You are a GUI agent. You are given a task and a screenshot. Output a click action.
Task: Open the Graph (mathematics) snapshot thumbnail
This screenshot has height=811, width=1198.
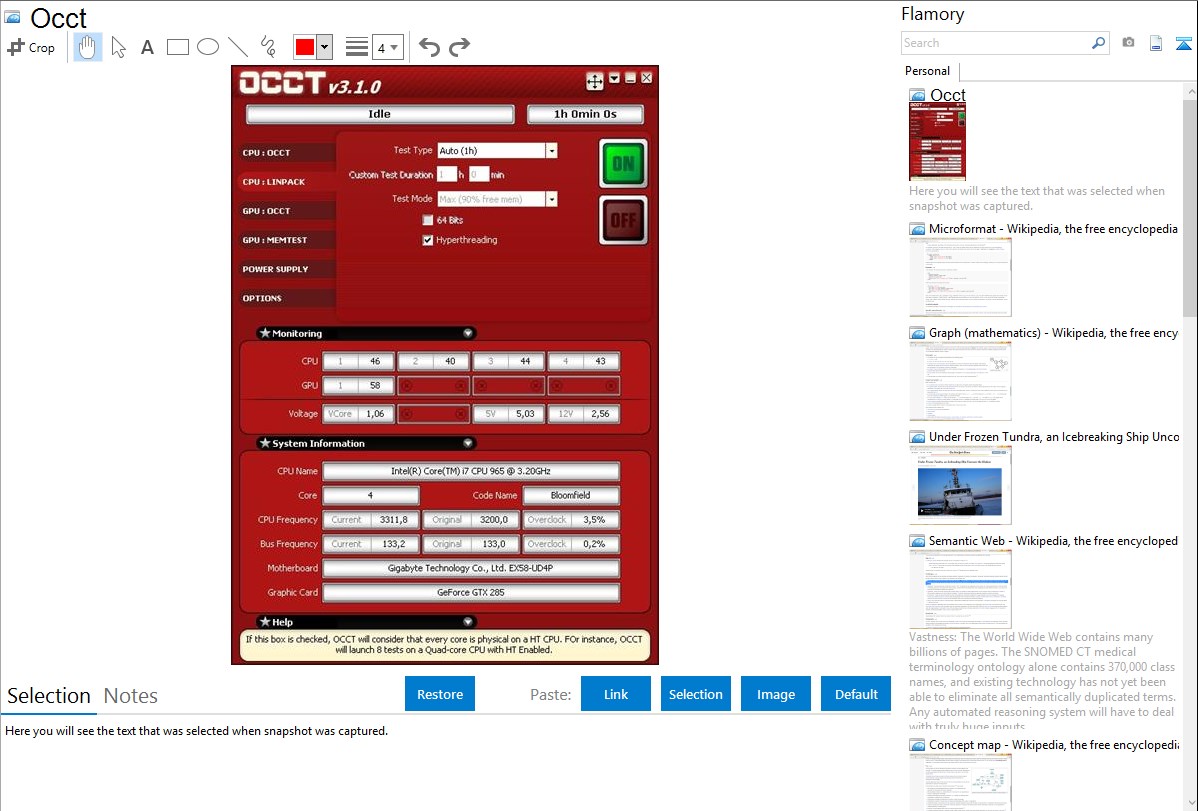click(x=960, y=381)
